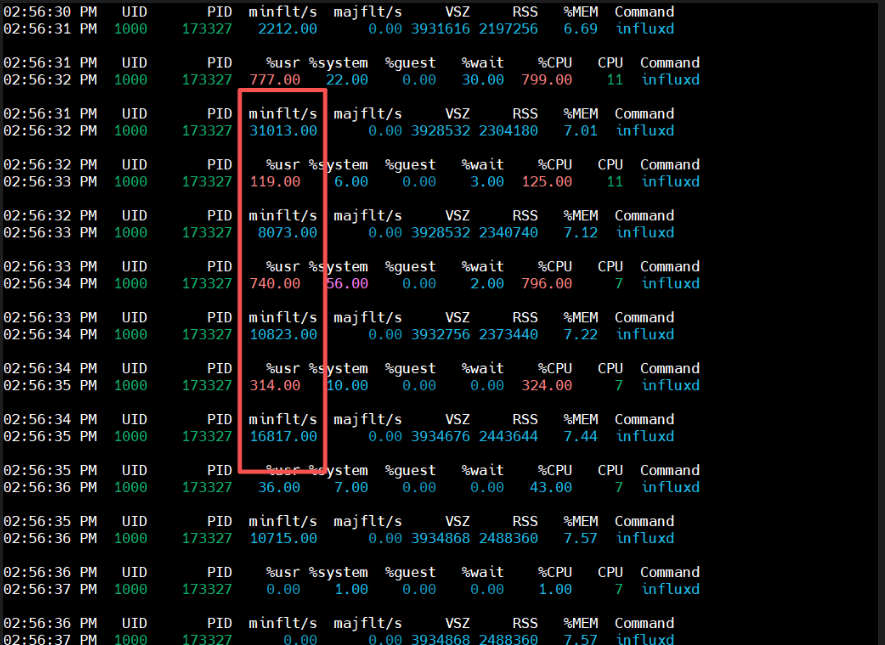Click the 56.00 %system value in magenta
The width and height of the screenshot is (885, 645).
(x=347, y=284)
